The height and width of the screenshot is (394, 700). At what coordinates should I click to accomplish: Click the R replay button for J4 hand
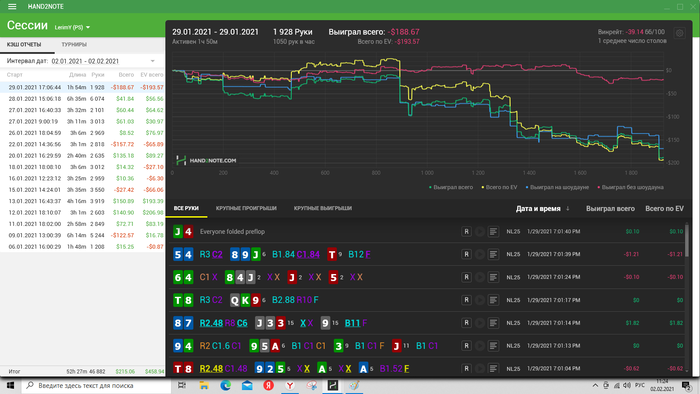pos(466,232)
